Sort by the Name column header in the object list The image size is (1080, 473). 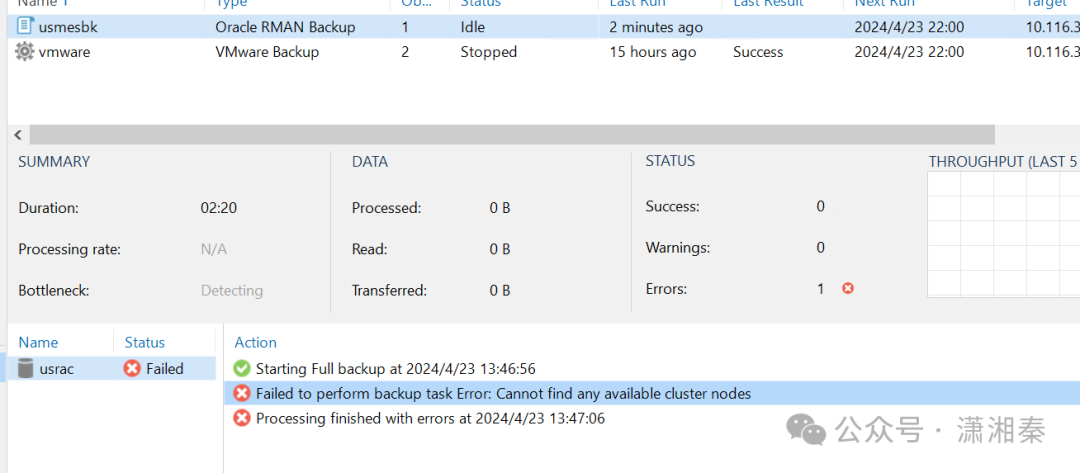[38, 342]
